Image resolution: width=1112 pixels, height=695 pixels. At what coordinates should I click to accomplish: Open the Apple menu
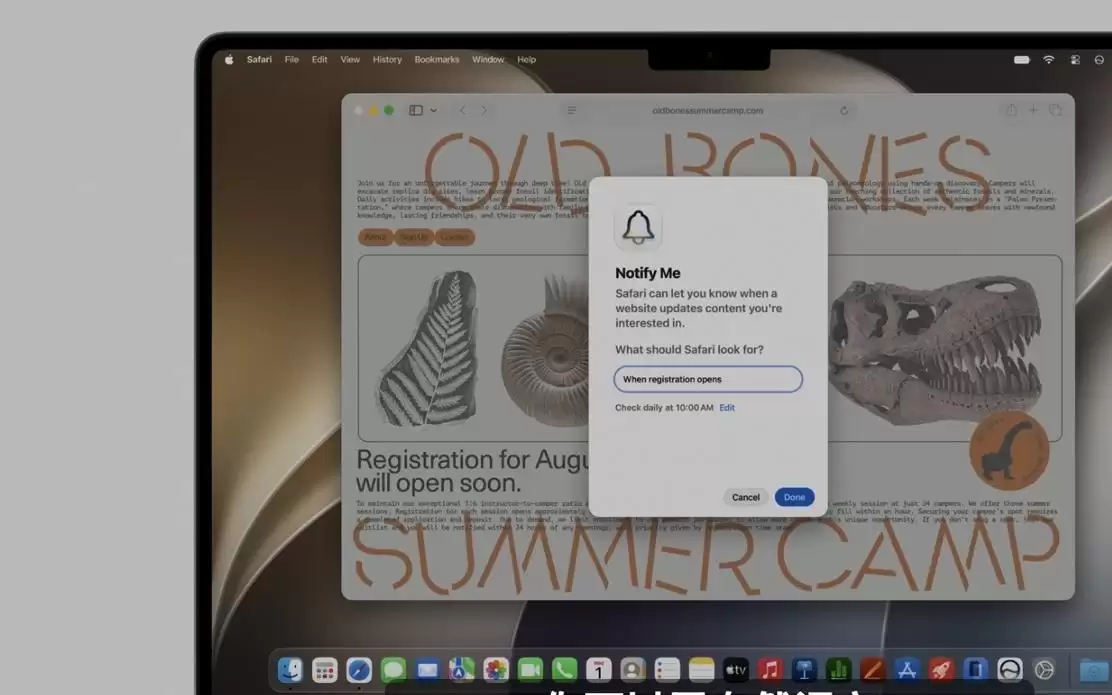[229, 60]
